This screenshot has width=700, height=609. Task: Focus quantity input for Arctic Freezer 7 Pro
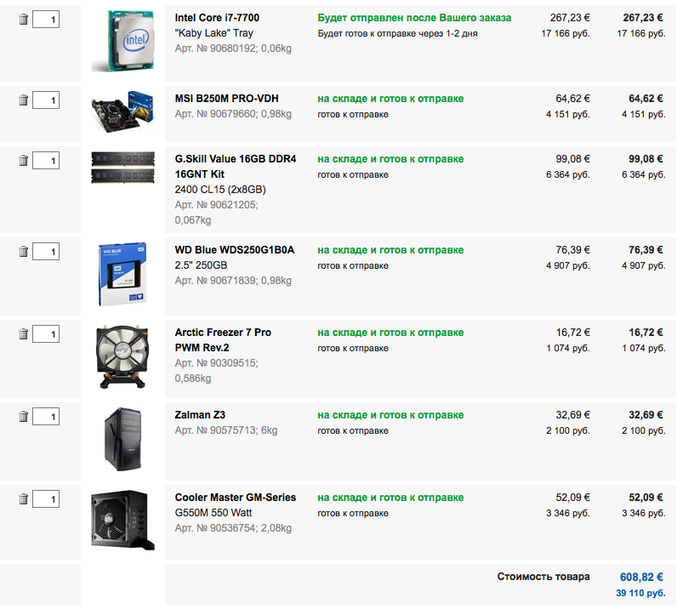[x=46, y=334]
